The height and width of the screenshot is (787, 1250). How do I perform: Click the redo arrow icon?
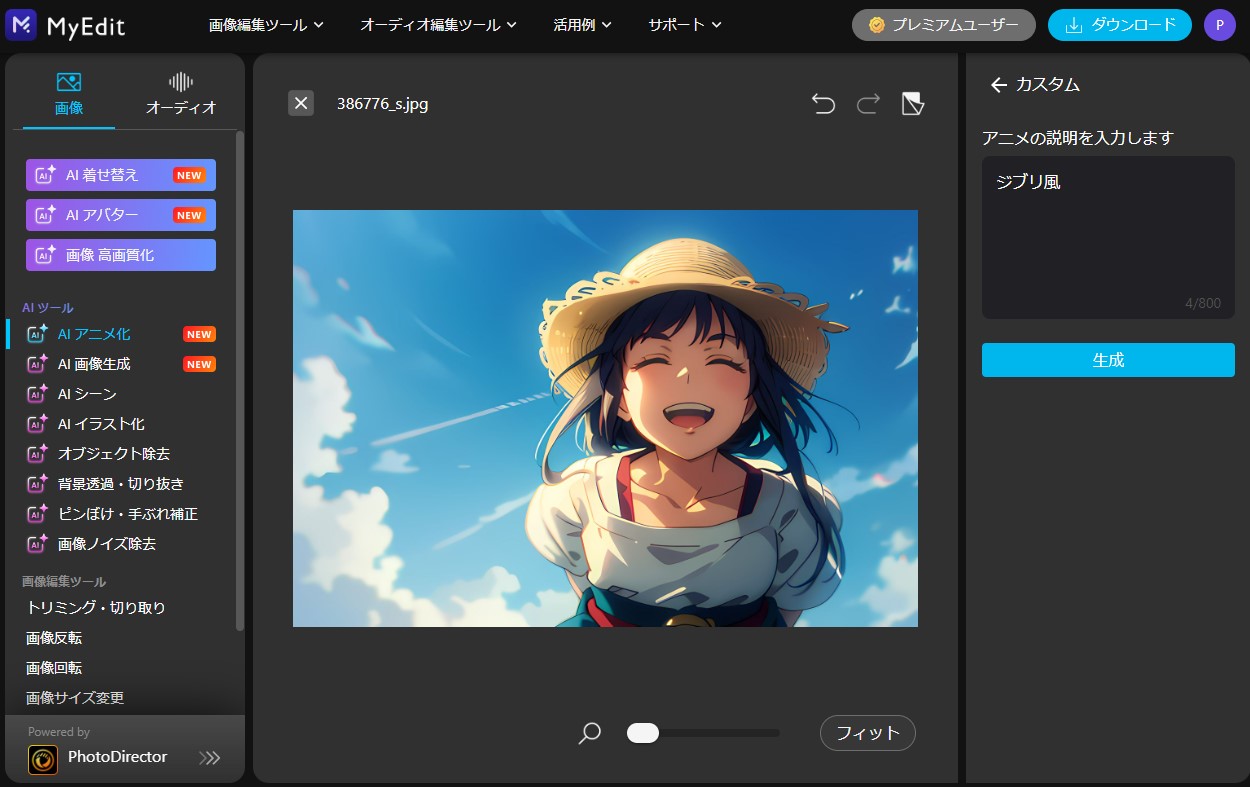click(x=868, y=103)
